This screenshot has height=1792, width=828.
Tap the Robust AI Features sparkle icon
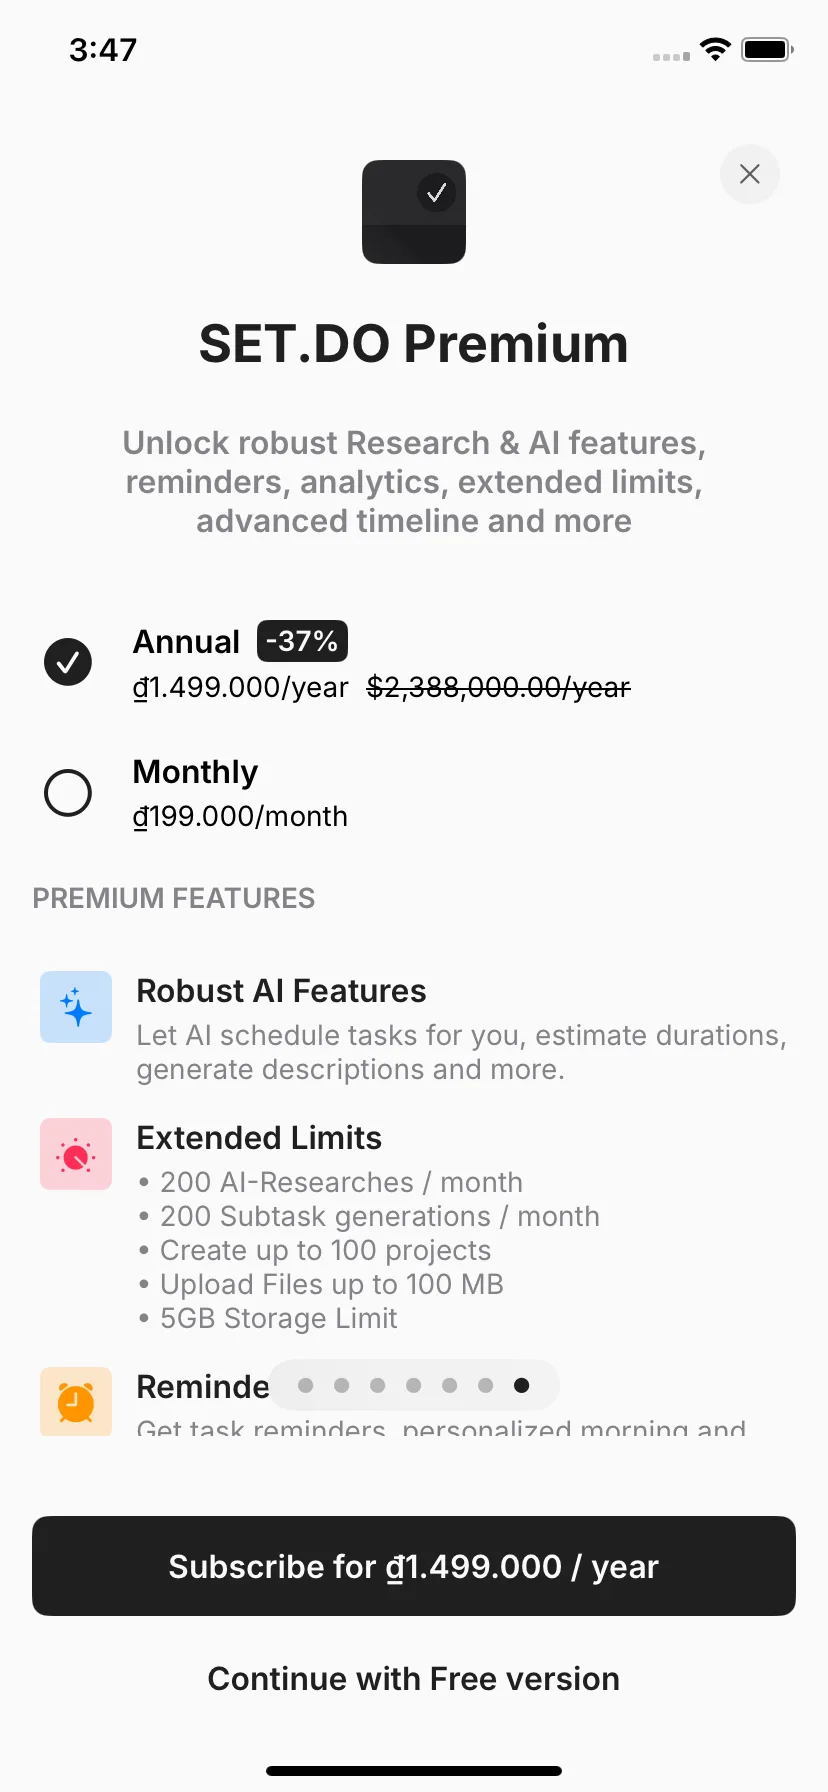point(76,1007)
